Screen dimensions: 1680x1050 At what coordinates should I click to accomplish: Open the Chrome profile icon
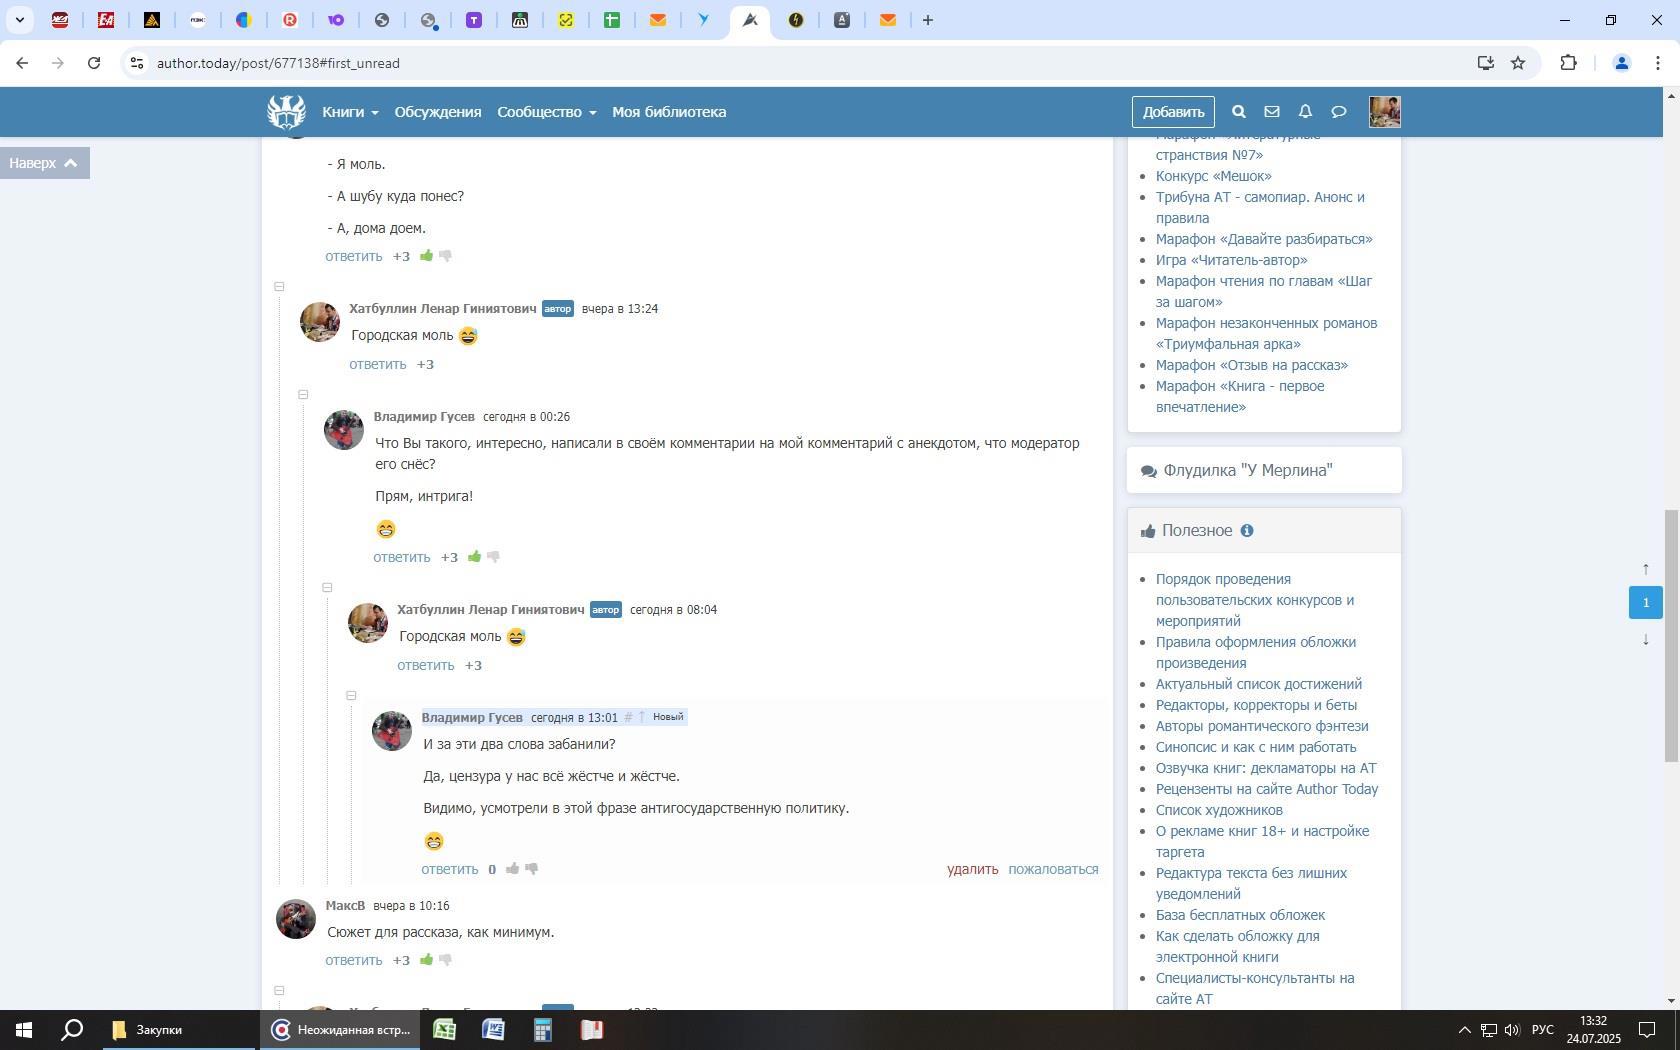click(x=1621, y=63)
